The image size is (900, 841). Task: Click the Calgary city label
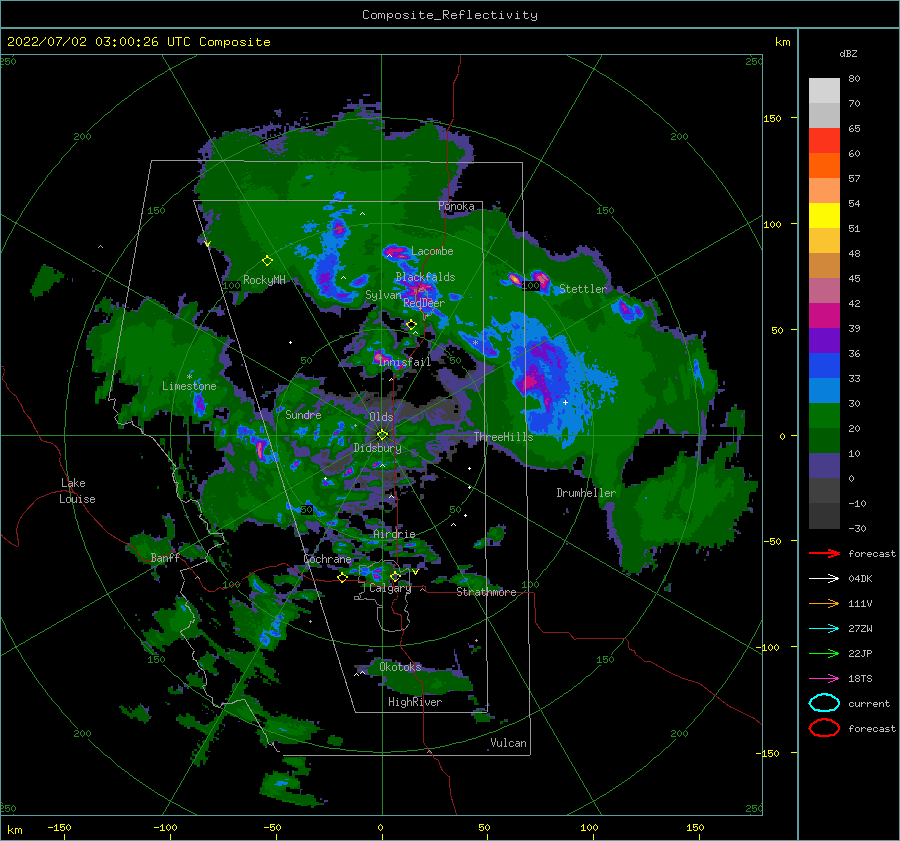[x=390, y=588]
